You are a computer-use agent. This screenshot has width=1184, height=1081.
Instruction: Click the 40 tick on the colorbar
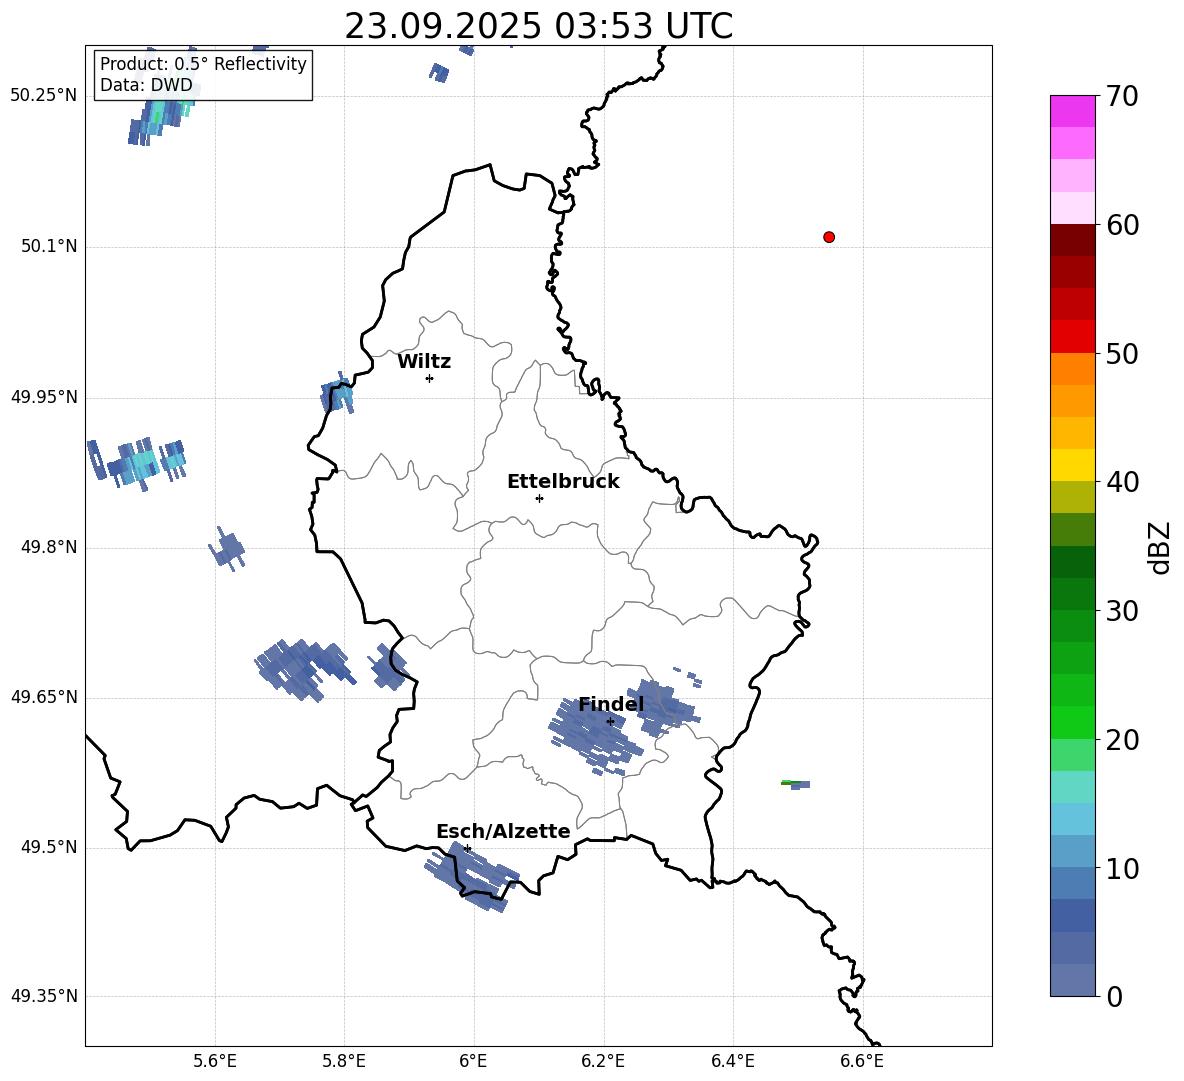point(1122,482)
